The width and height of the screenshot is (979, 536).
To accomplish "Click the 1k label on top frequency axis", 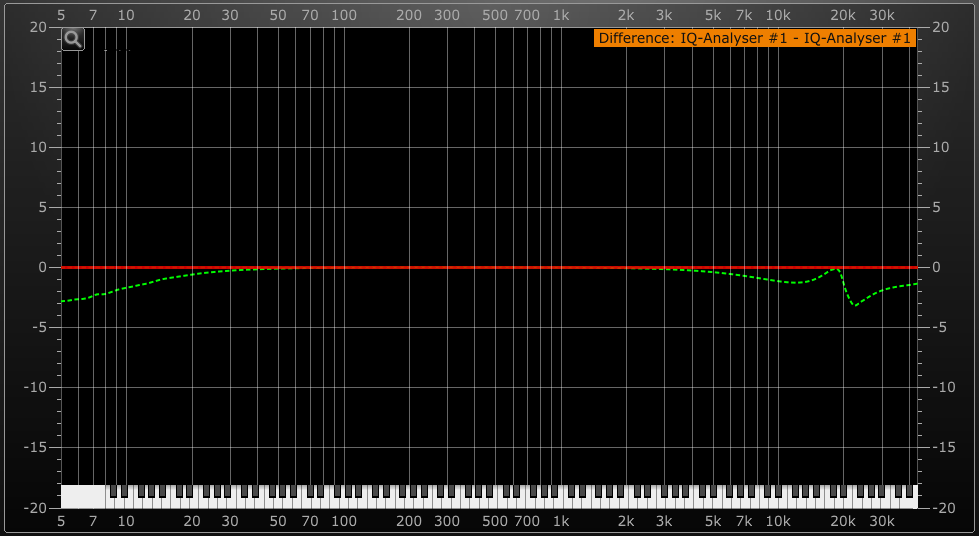I will 561,16.
